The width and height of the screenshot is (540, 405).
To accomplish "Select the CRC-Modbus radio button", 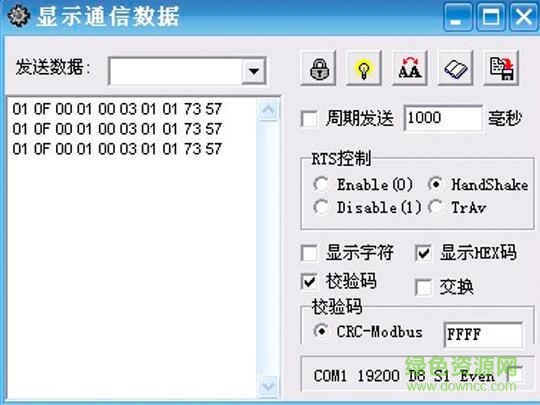I will point(321,331).
